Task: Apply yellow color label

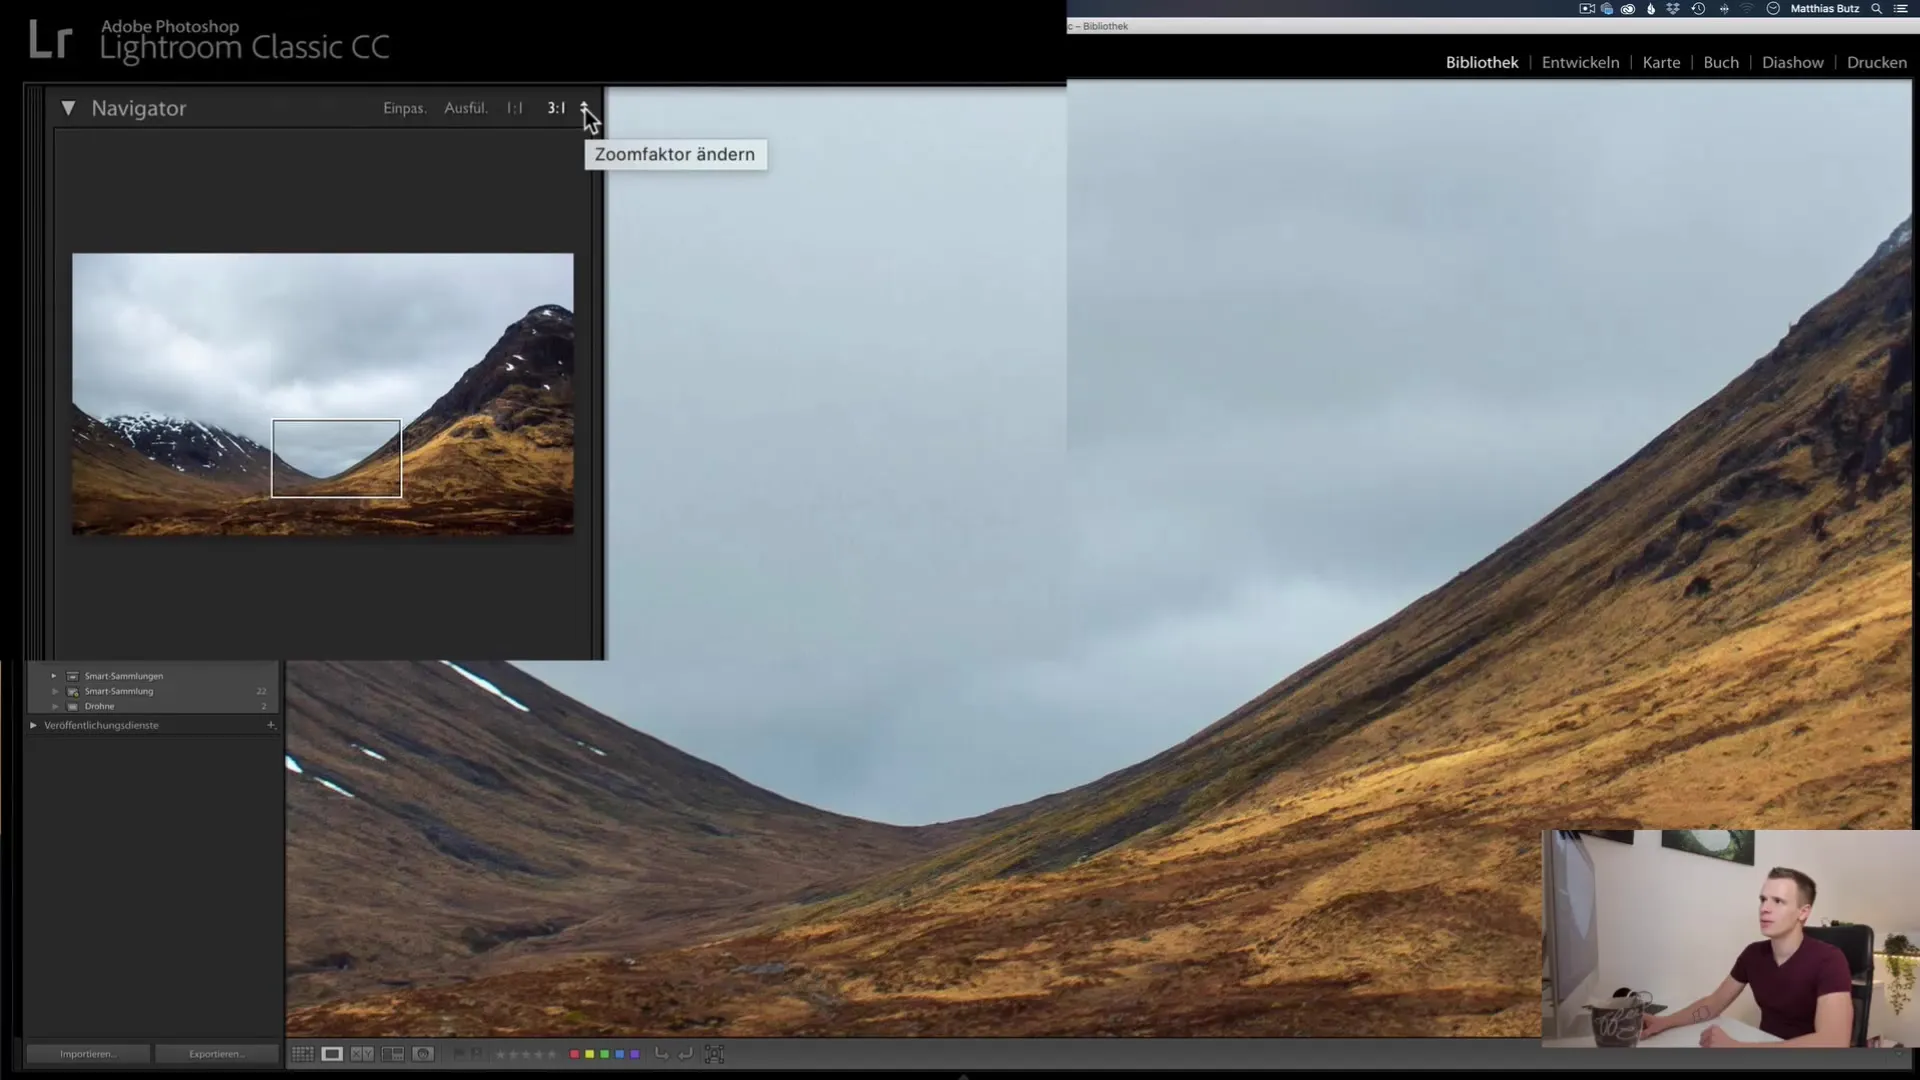Action: coord(589,1054)
